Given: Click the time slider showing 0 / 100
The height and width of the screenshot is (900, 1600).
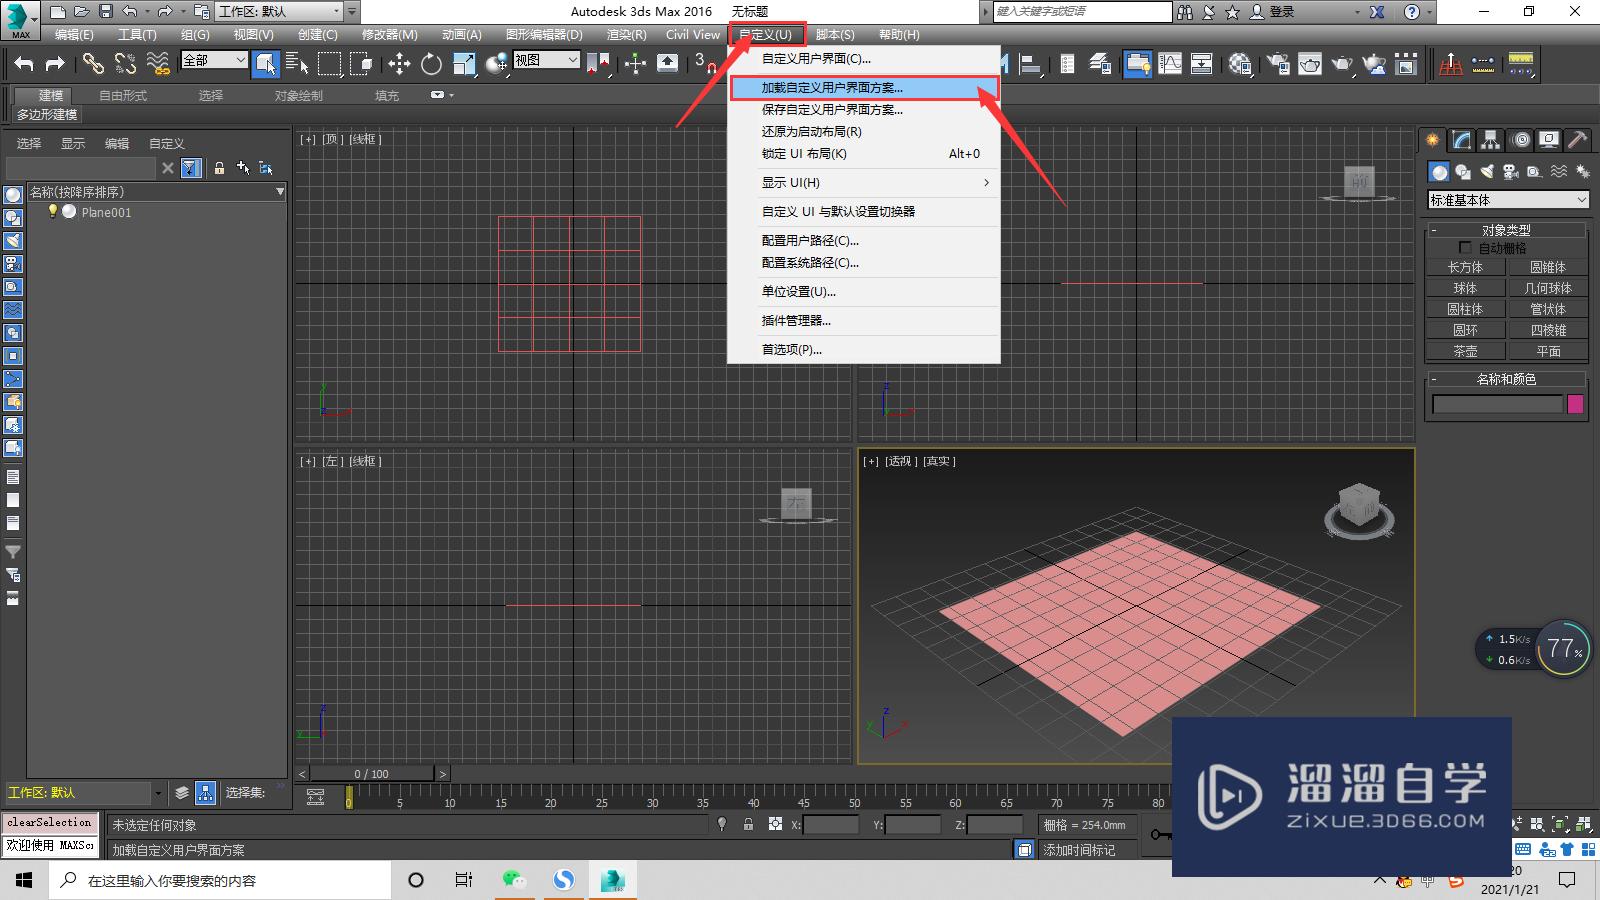Looking at the screenshot, I should click(x=372, y=774).
